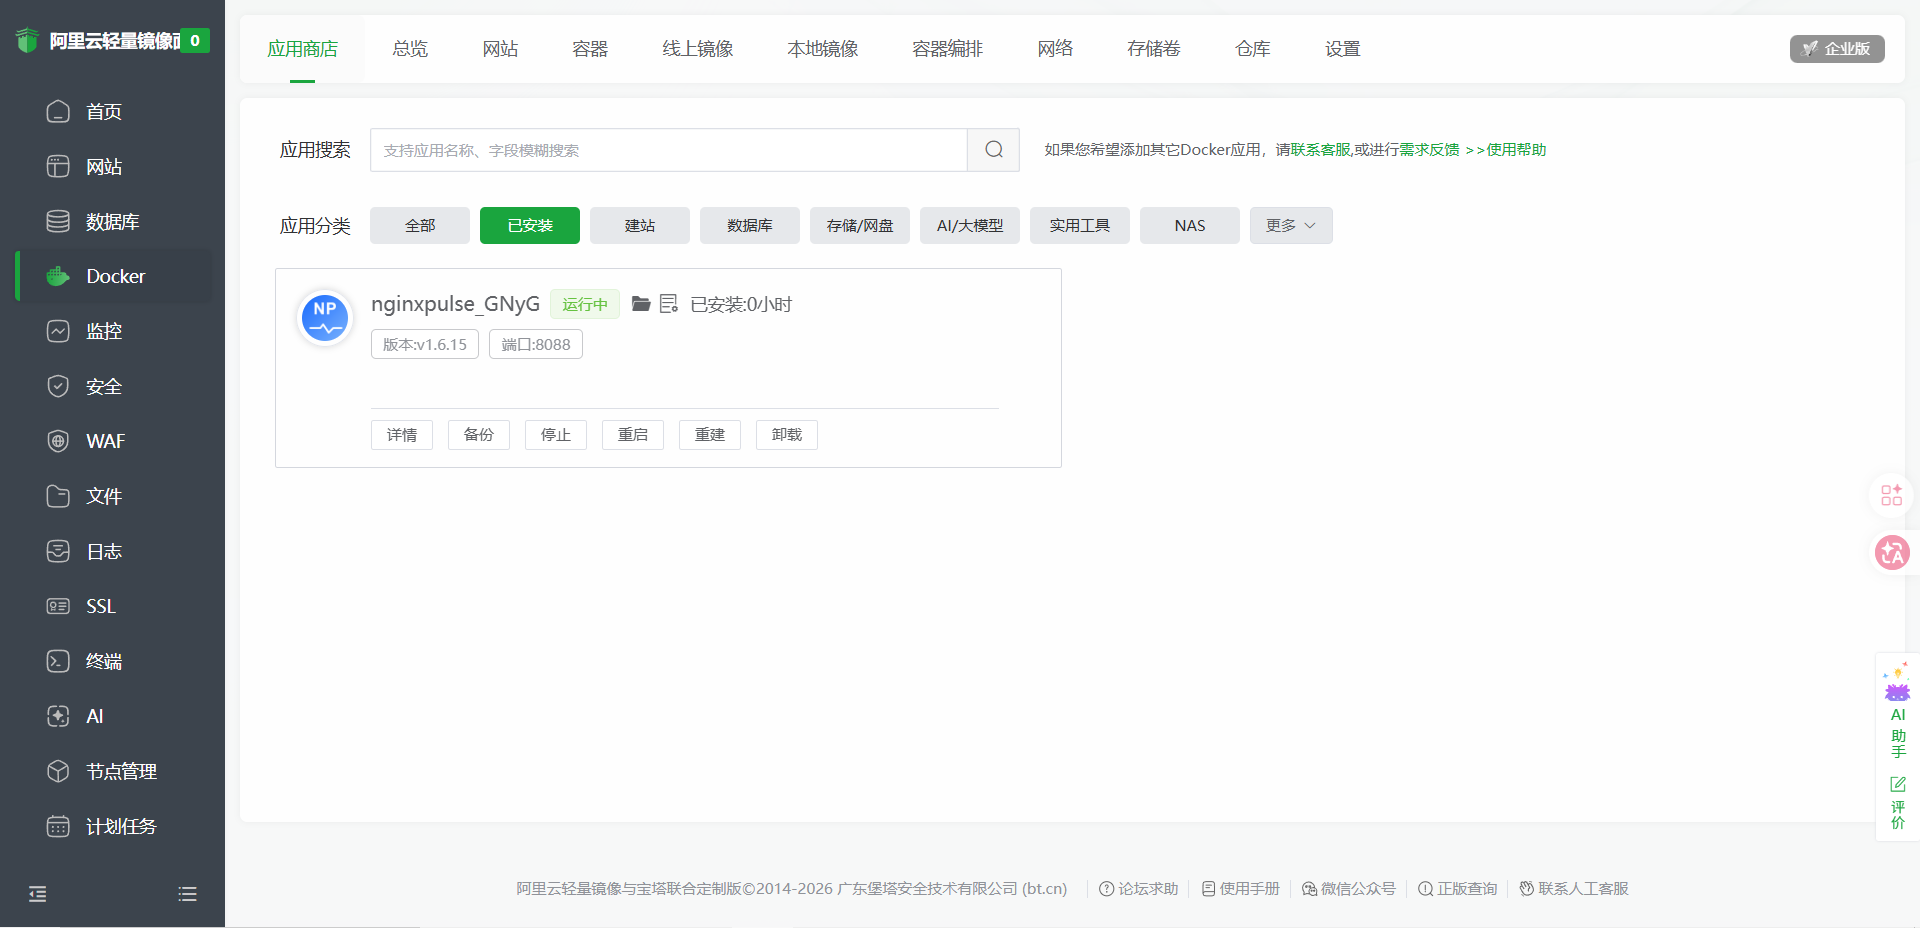Open 计划任务 scheduled tasks icon
Image resolution: width=1920 pixels, height=928 pixels.
58,826
